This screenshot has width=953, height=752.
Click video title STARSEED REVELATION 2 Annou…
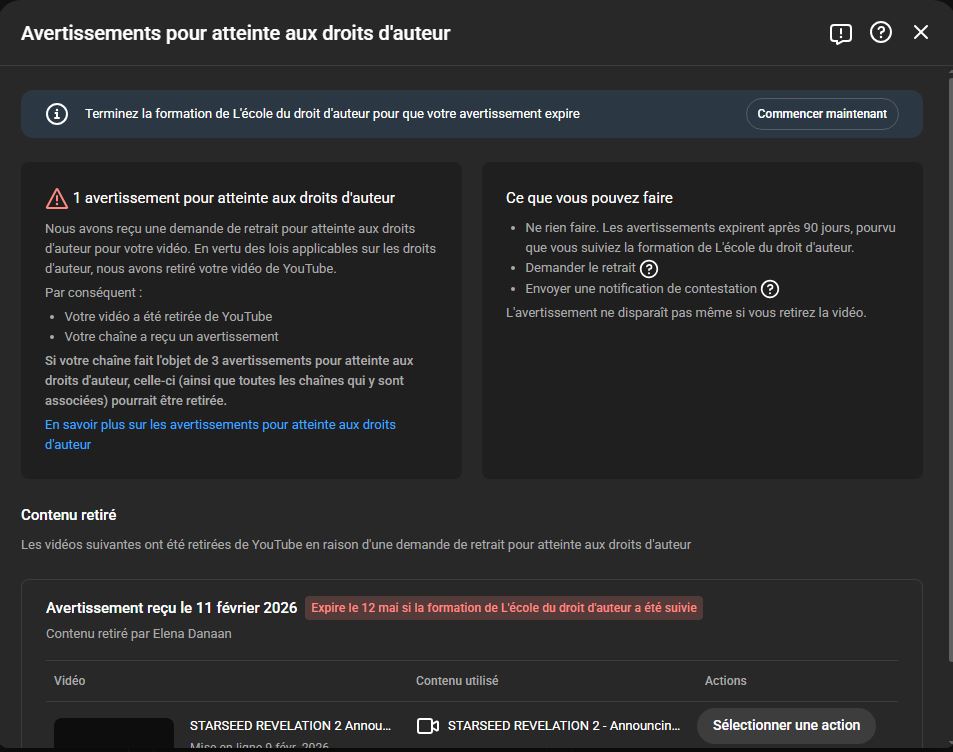290,726
